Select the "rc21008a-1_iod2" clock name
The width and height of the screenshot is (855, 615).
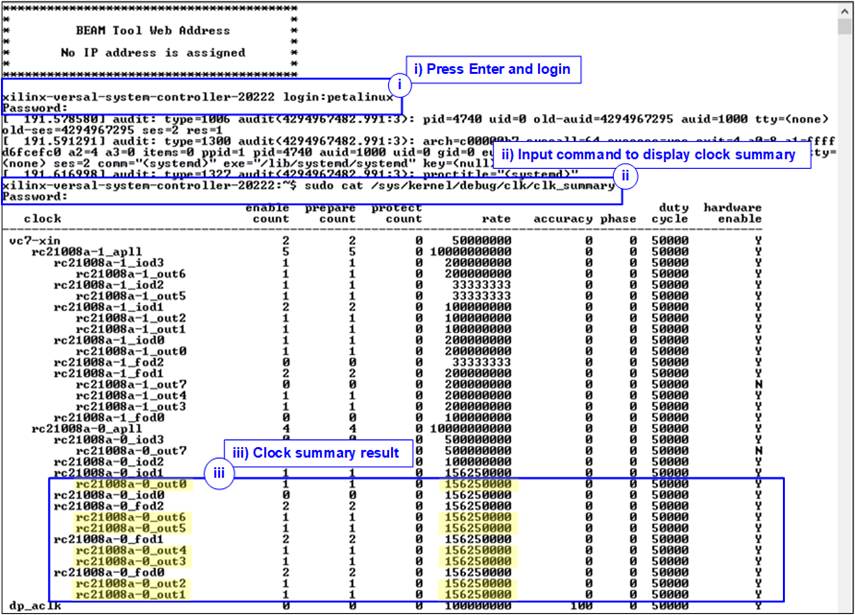click(x=109, y=285)
